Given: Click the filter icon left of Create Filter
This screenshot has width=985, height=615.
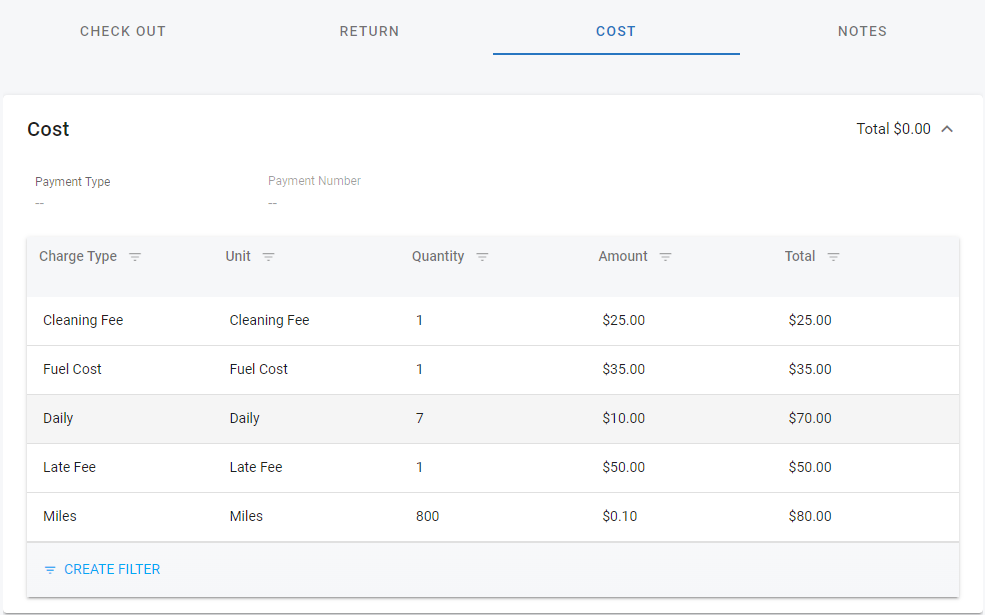Looking at the screenshot, I should tap(50, 570).
